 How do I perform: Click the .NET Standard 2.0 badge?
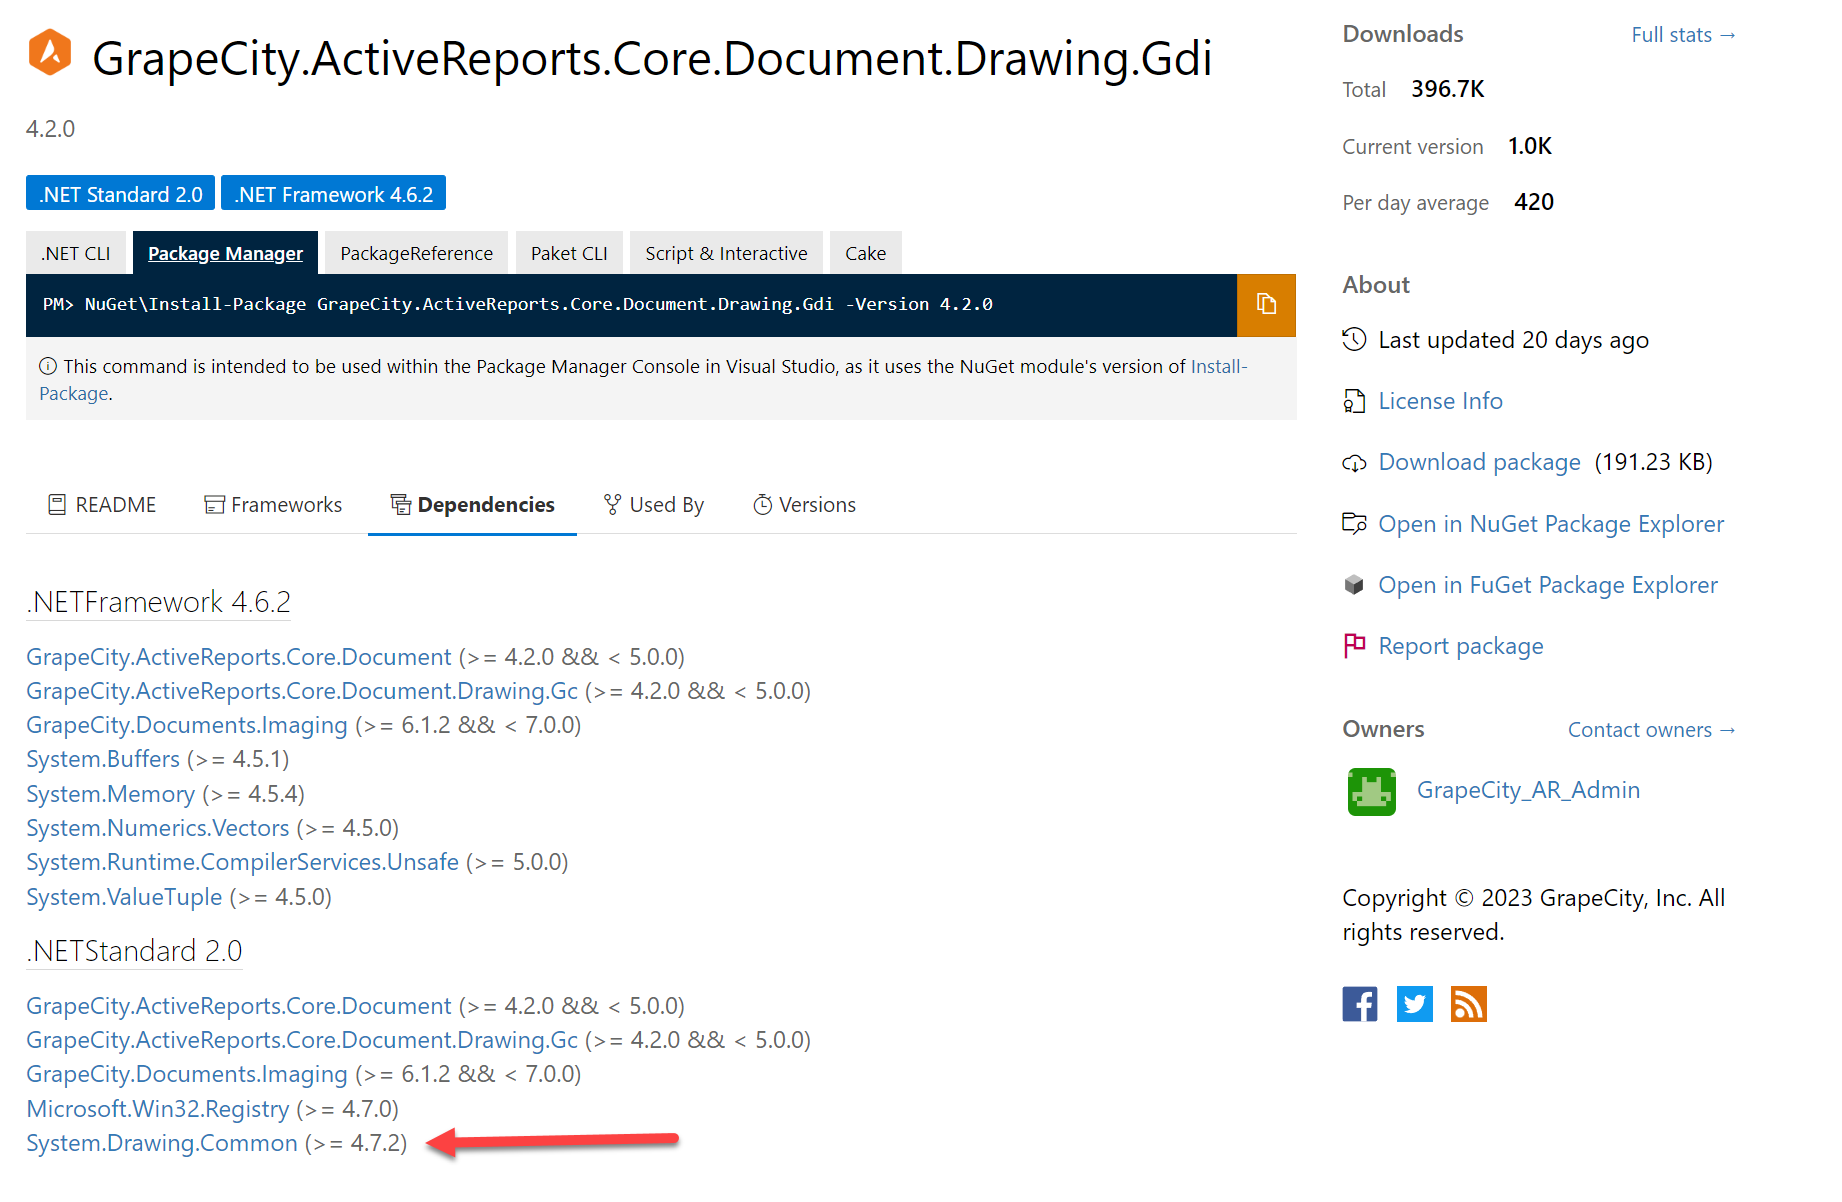[x=120, y=194]
